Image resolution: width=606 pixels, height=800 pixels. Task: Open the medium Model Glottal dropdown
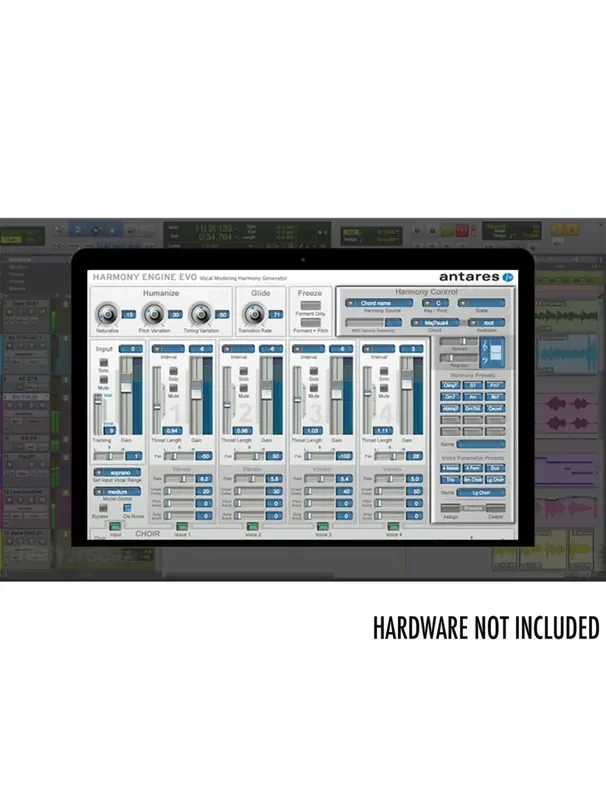[117, 492]
